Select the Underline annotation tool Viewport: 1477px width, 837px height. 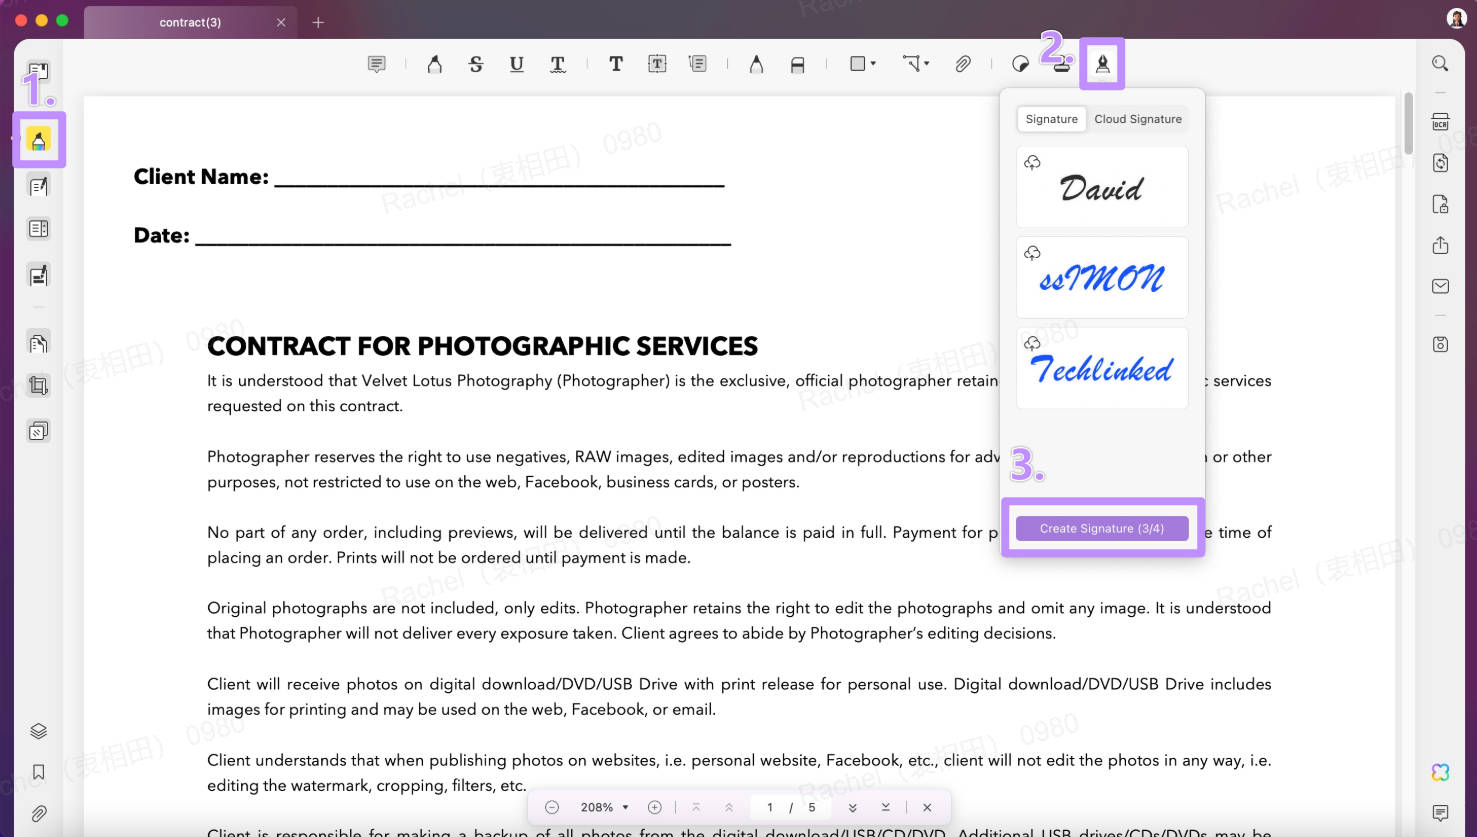click(x=516, y=63)
